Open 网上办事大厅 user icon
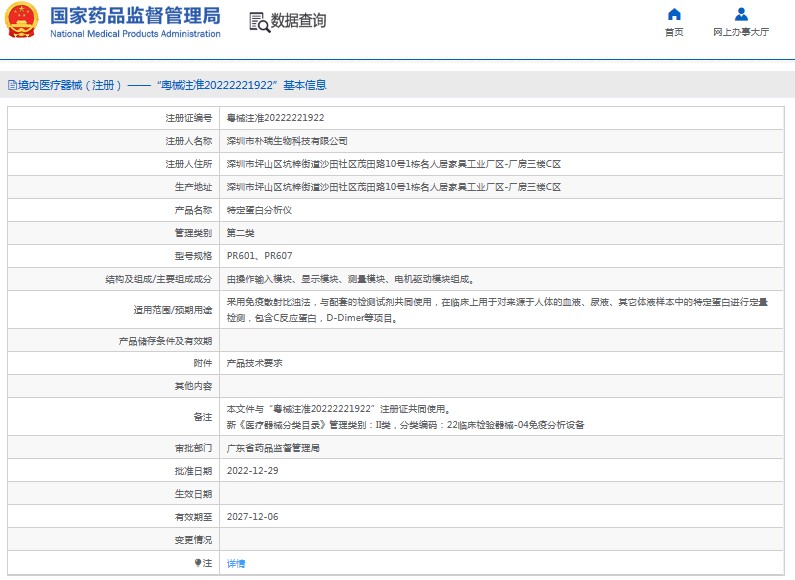795x580 pixels. tap(741, 14)
